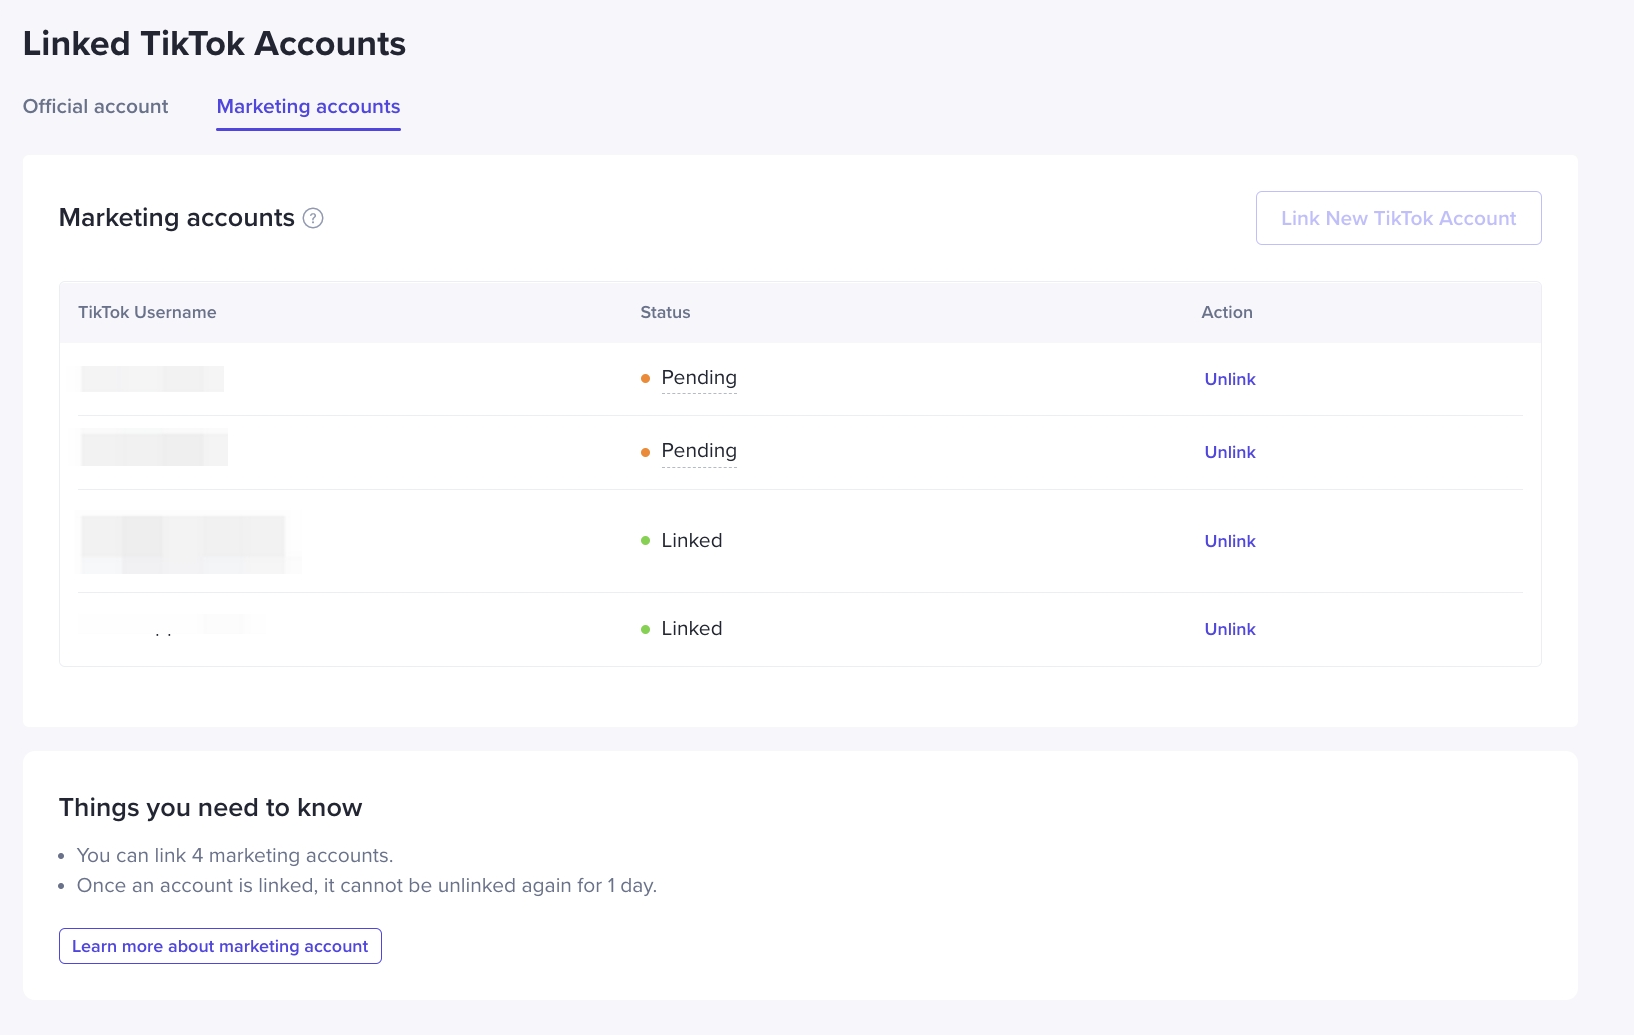
Task: Show tooltip on first Pending label
Action: coord(699,378)
